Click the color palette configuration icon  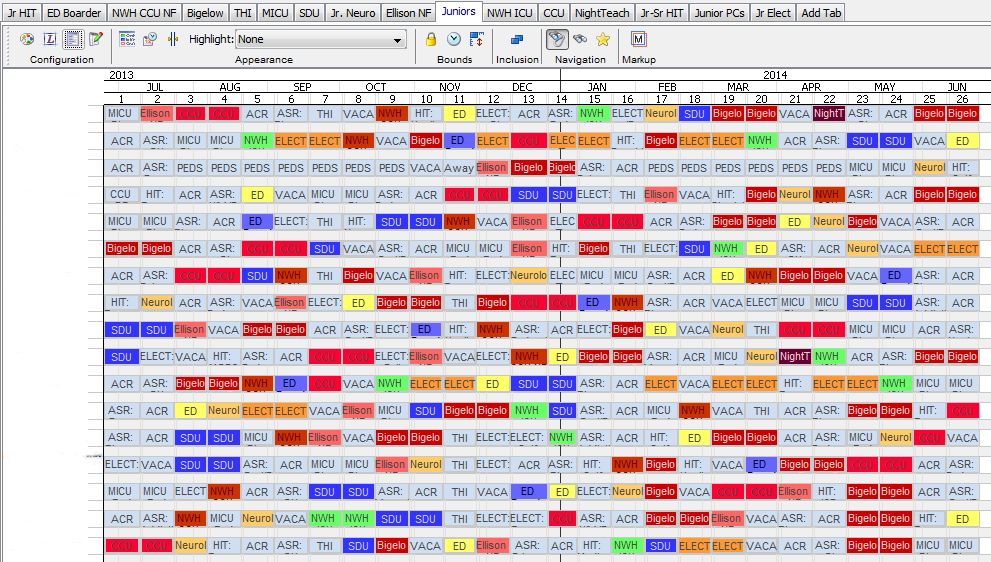coord(27,39)
